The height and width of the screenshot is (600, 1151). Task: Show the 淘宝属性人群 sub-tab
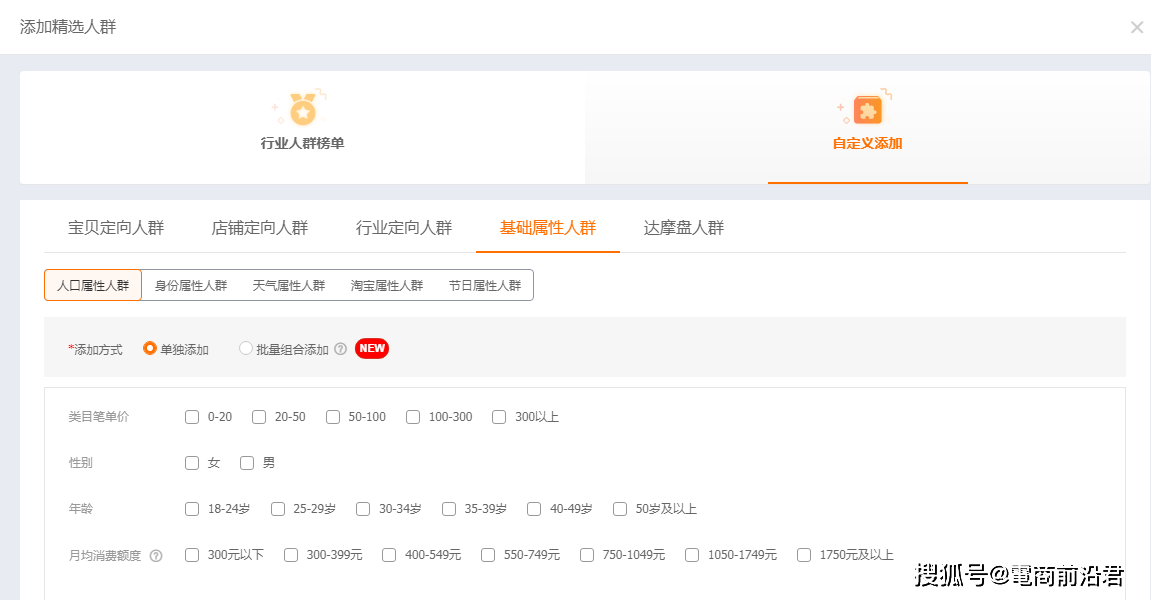387,285
